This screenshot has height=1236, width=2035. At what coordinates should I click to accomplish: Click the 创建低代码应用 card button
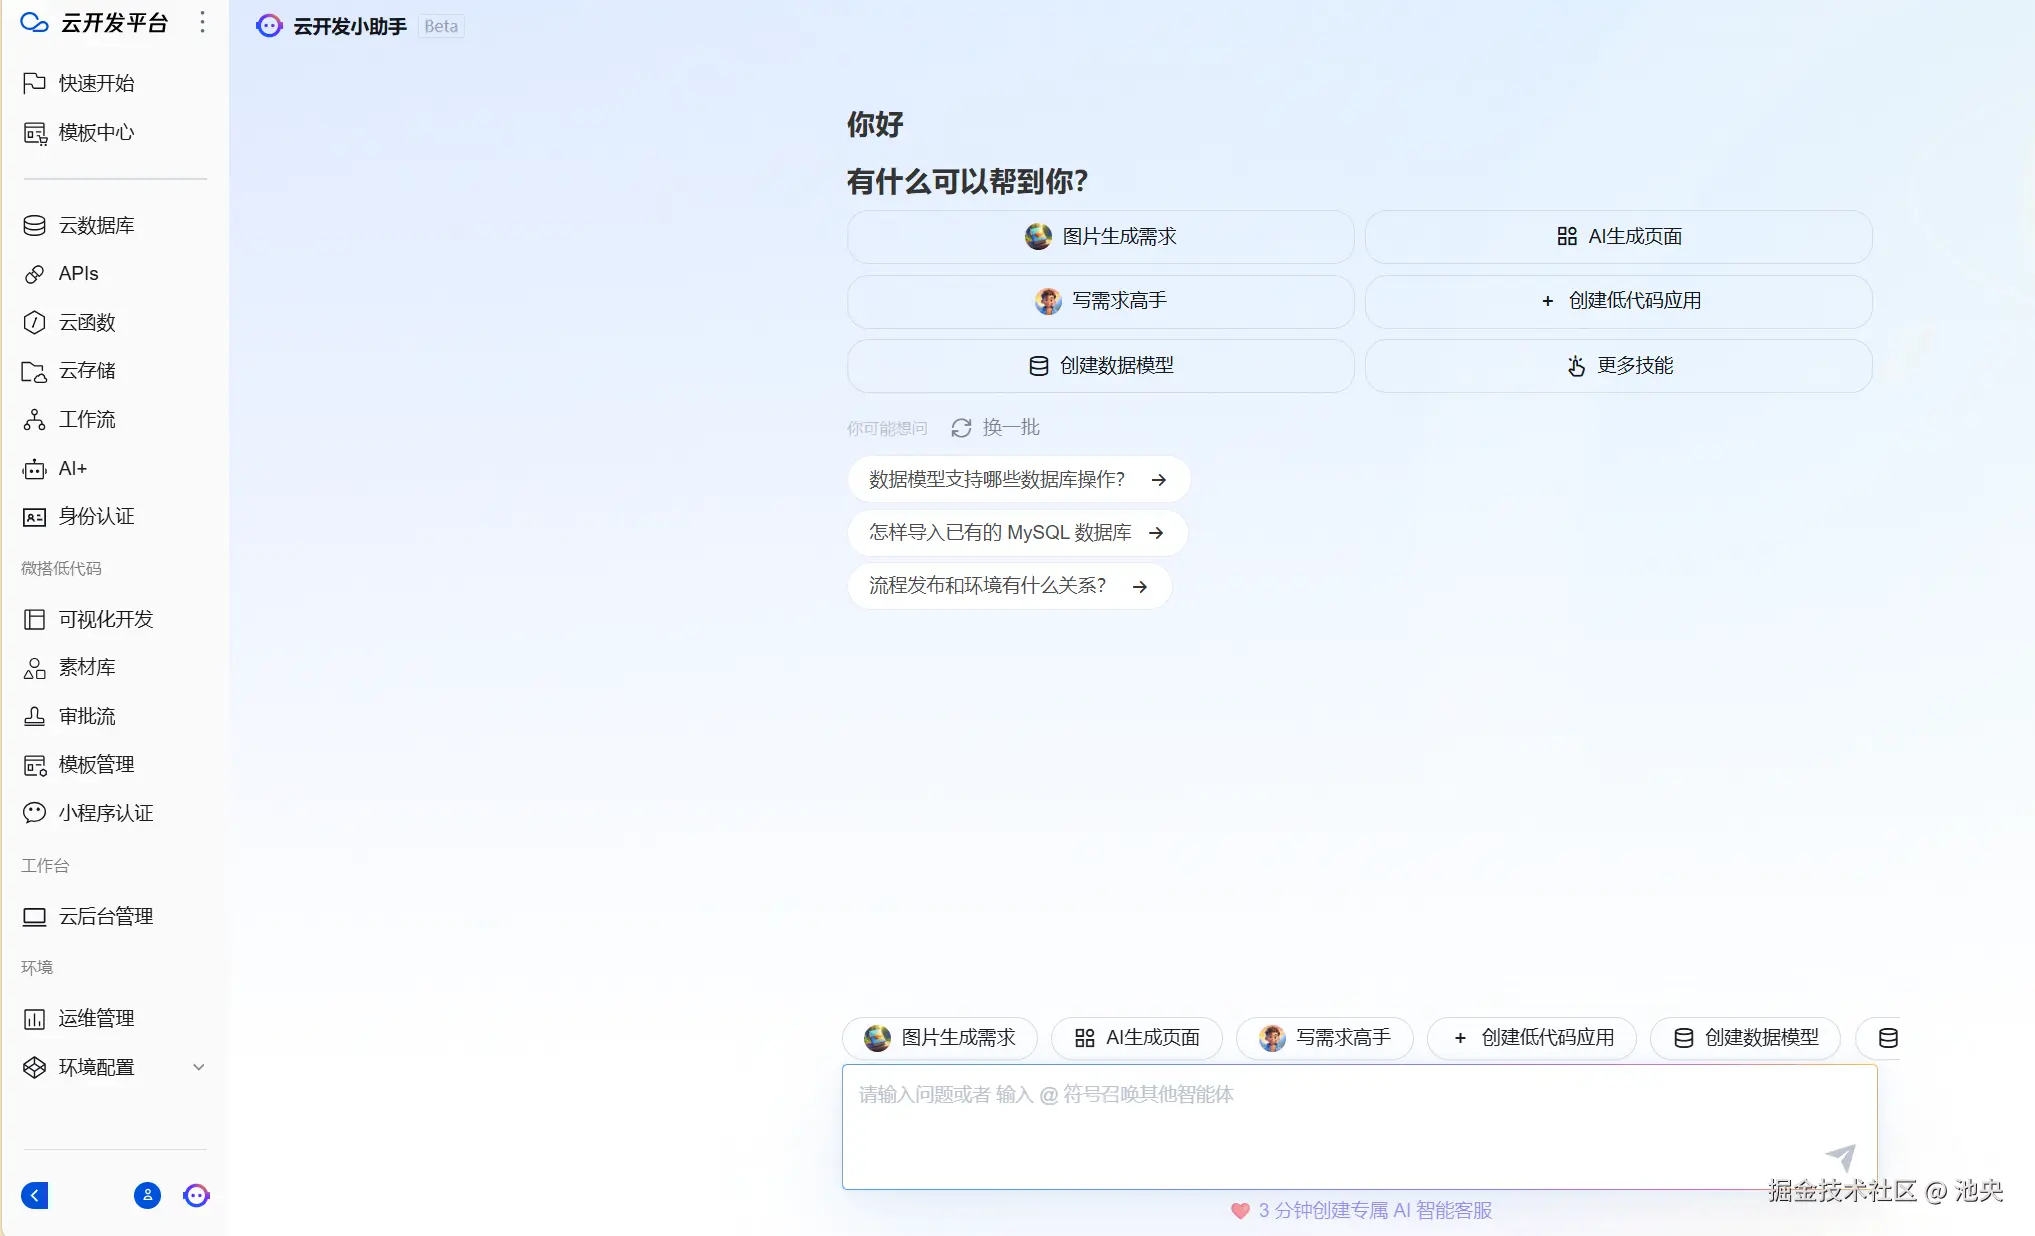click(x=1618, y=301)
